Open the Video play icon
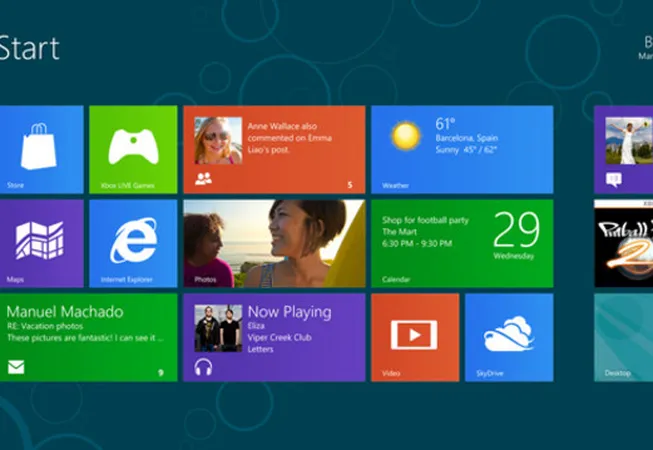The width and height of the screenshot is (653, 450). [x=414, y=335]
